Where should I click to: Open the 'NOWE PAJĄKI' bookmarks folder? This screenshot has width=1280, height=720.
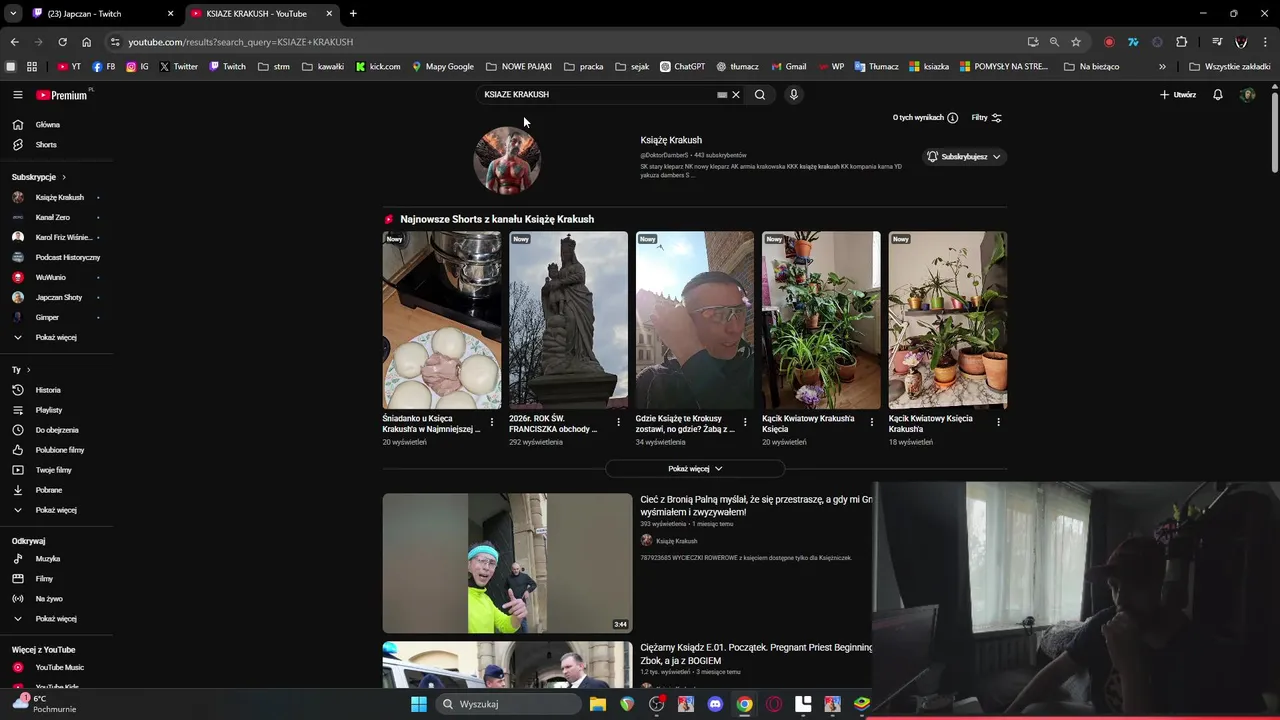(x=519, y=67)
